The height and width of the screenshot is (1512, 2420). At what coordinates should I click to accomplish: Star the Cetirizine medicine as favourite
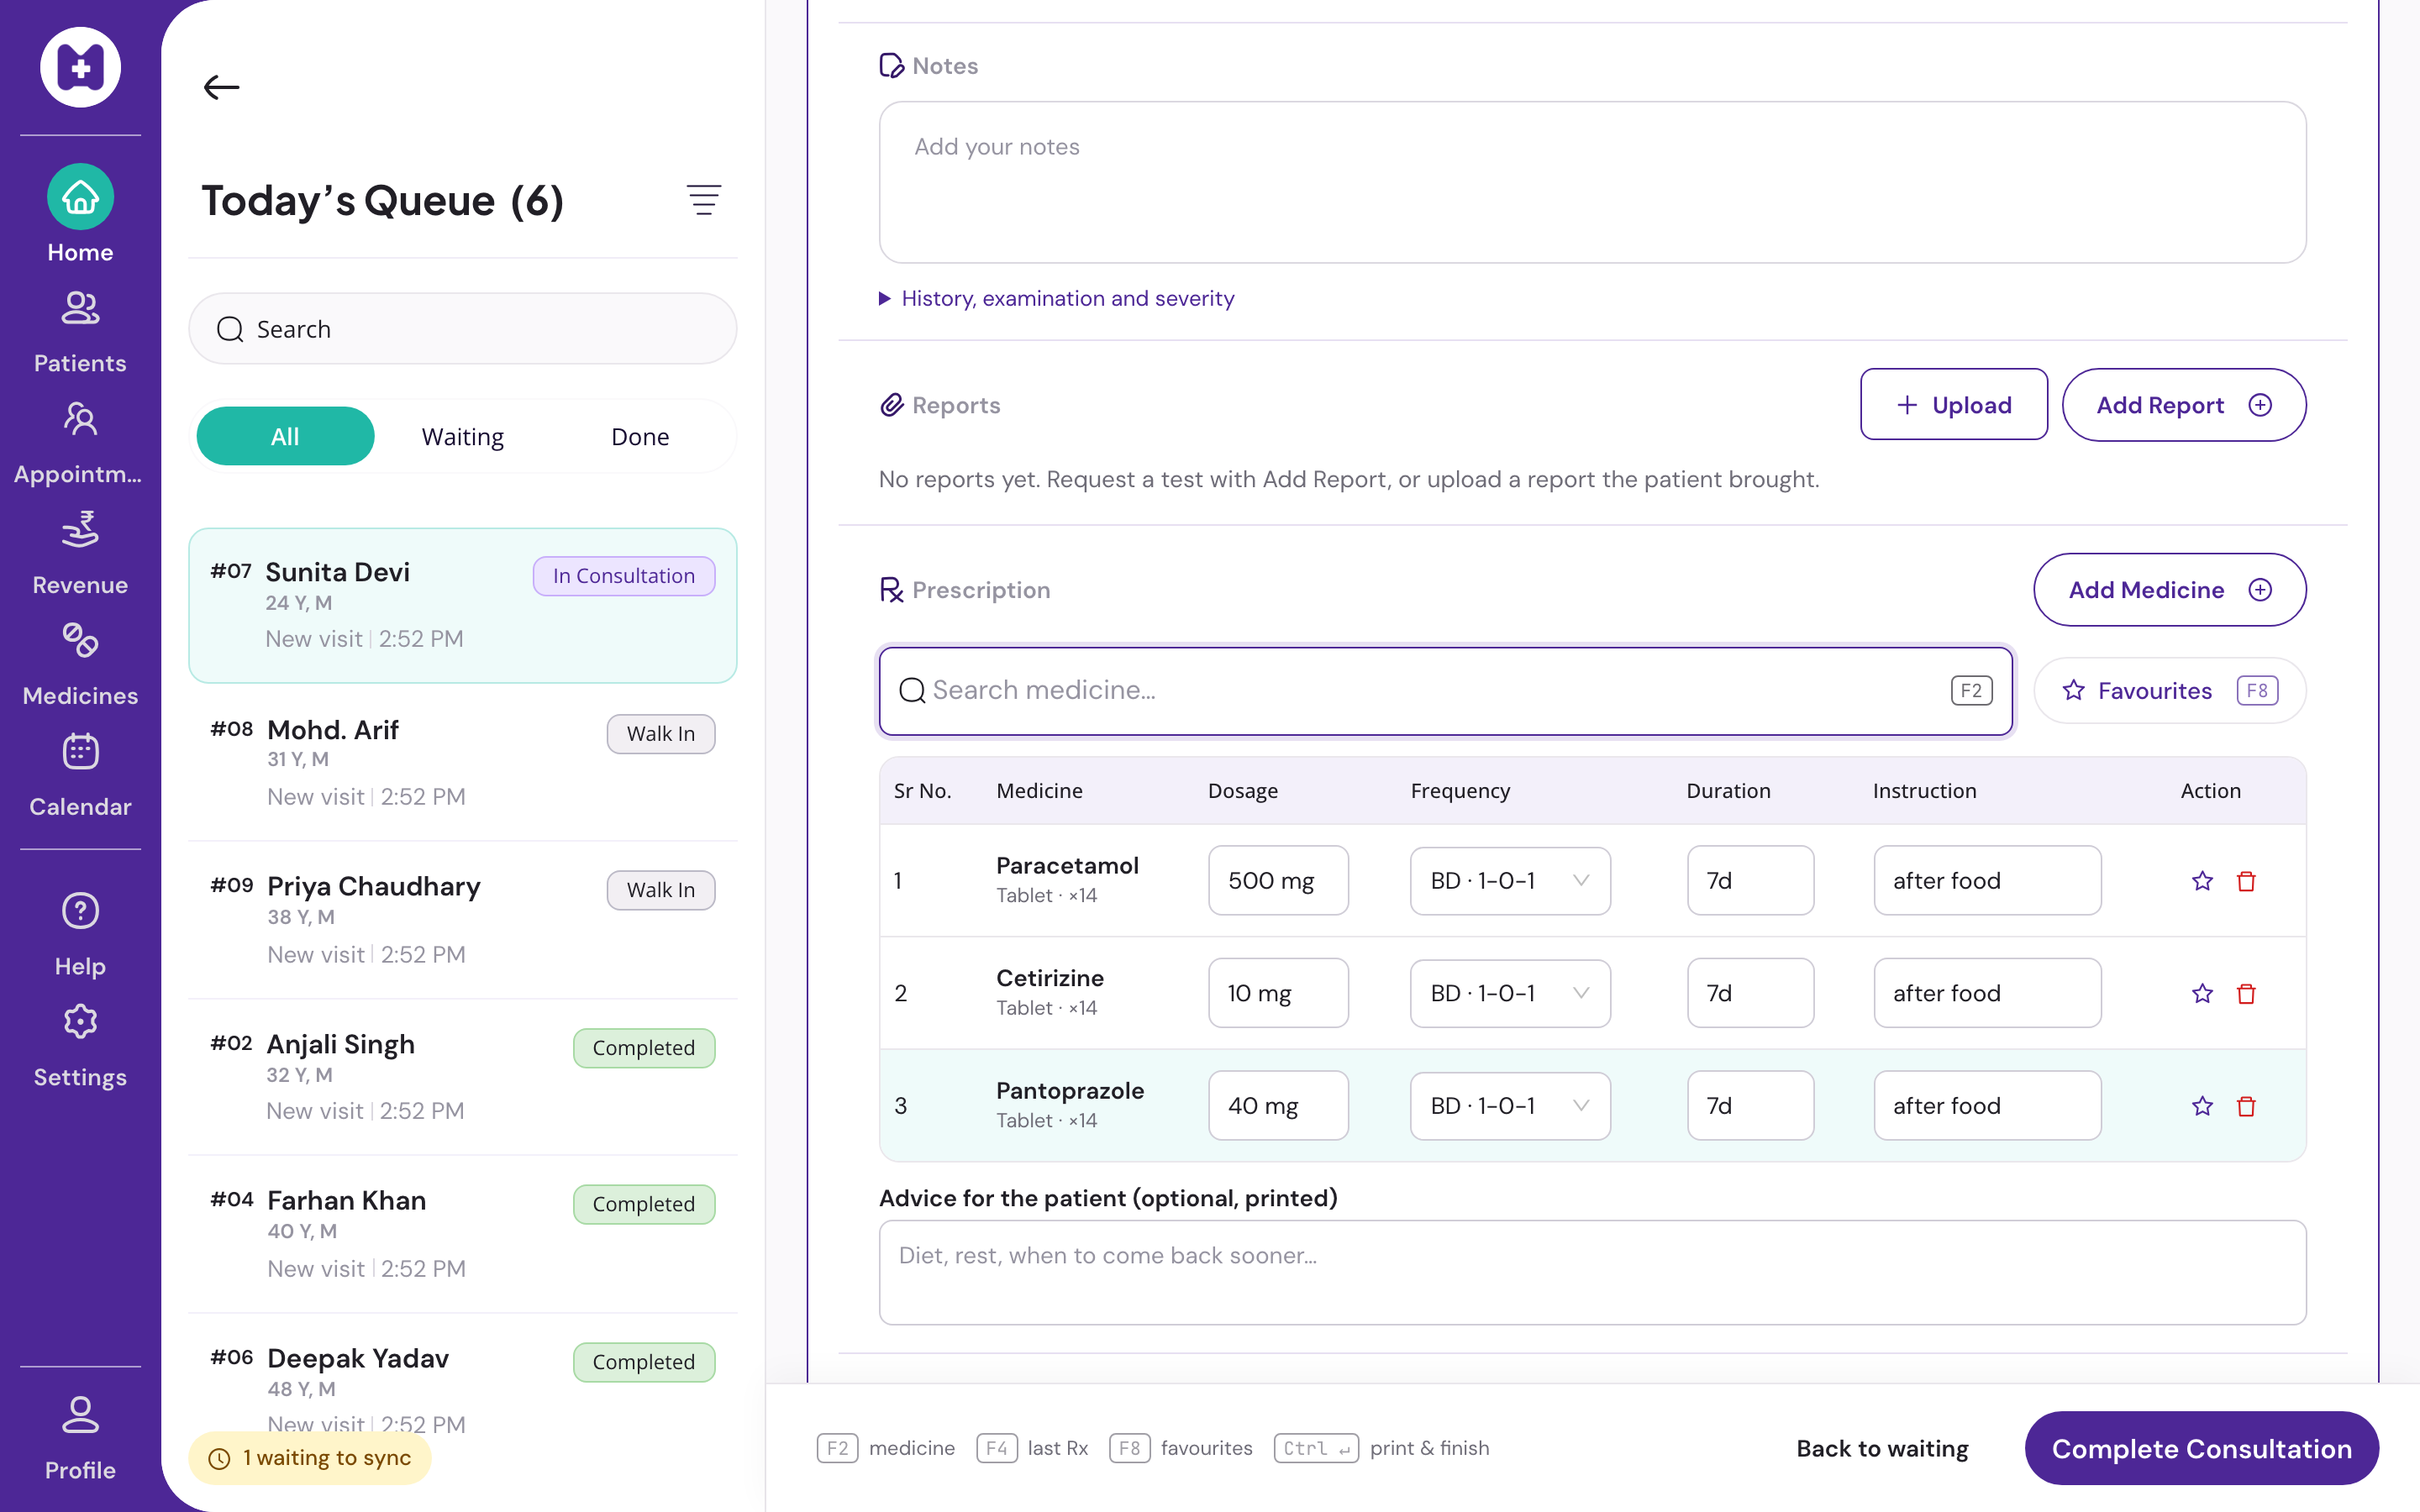pyautogui.click(x=2202, y=994)
